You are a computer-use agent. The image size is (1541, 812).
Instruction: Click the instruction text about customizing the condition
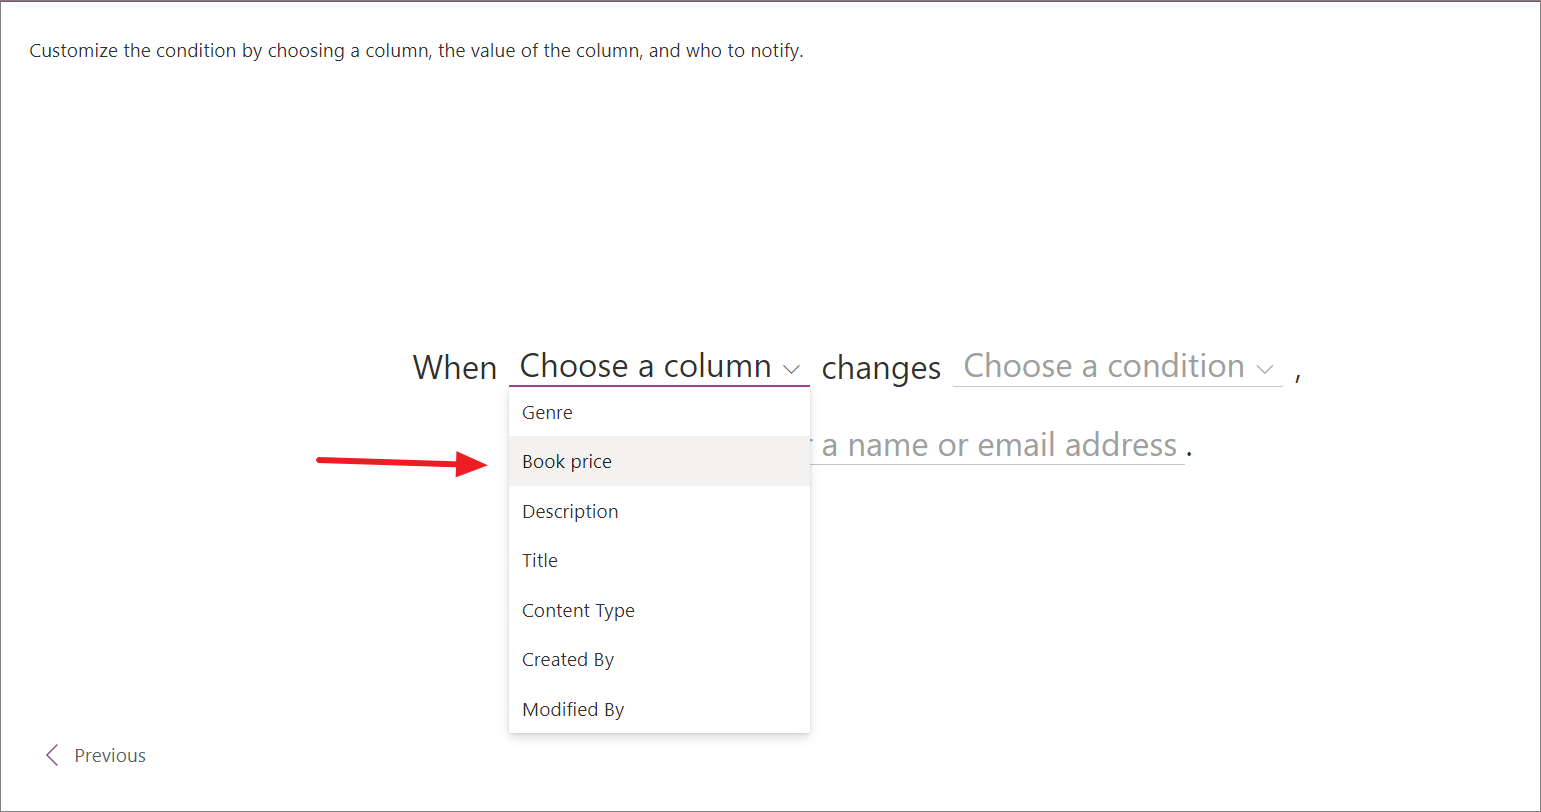click(x=416, y=50)
